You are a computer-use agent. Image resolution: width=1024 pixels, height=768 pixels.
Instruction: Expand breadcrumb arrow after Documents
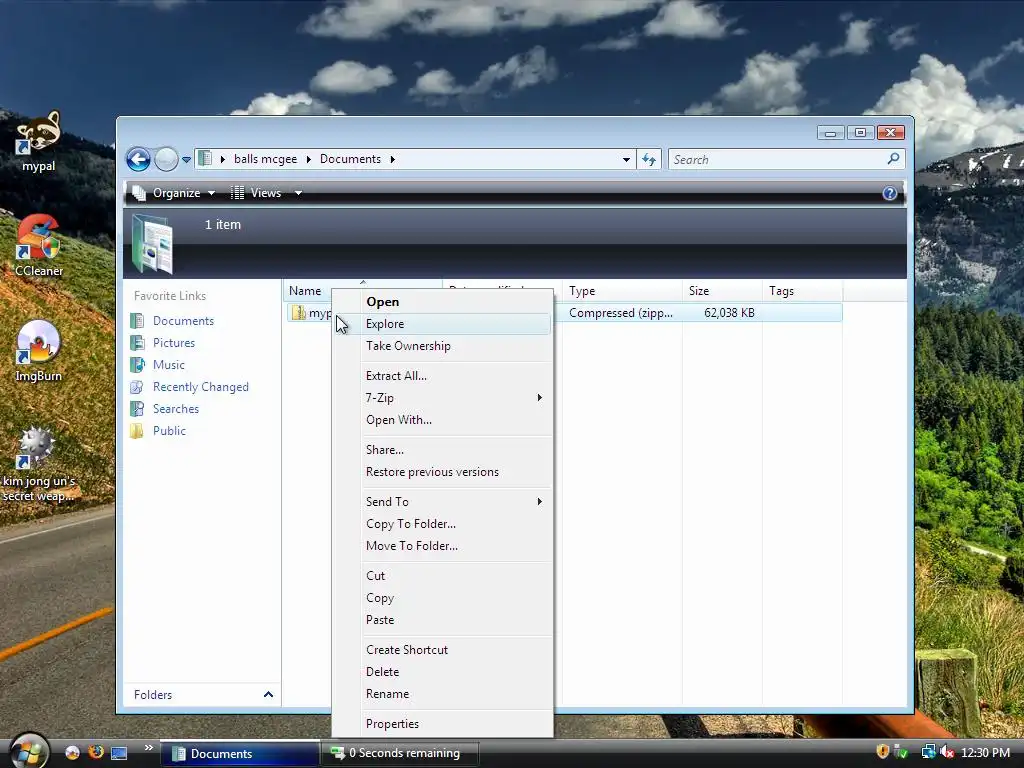392,159
